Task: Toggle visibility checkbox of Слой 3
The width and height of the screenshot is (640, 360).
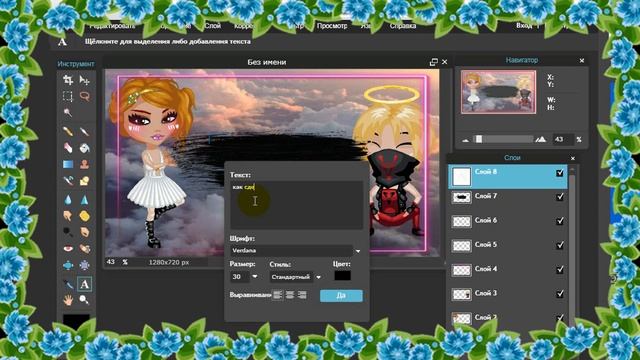Action: [x=560, y=293]
